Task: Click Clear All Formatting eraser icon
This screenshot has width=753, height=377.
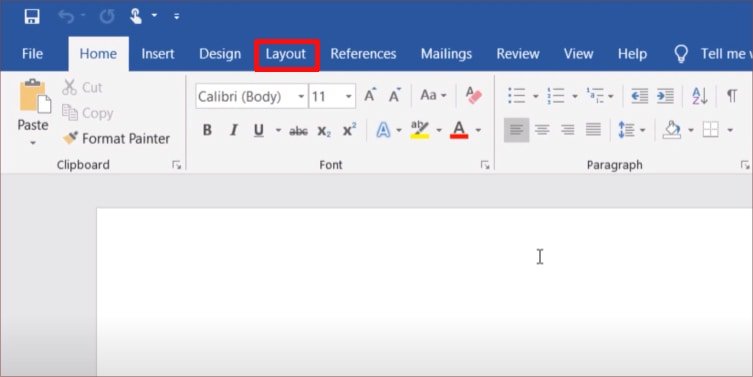Action: [474, 95]
